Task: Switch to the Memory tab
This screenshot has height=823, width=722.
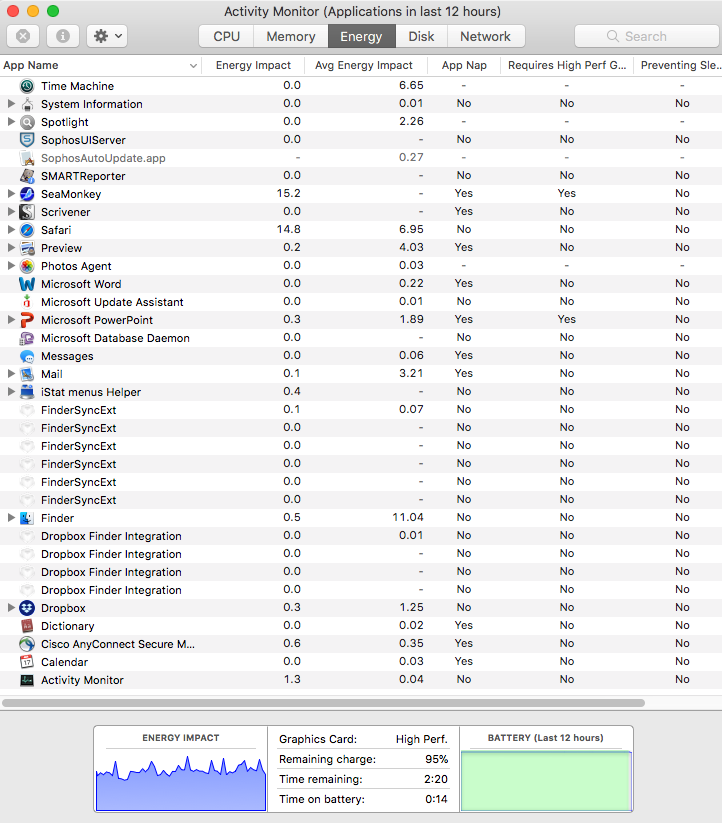Action: (x=291, y=36)
